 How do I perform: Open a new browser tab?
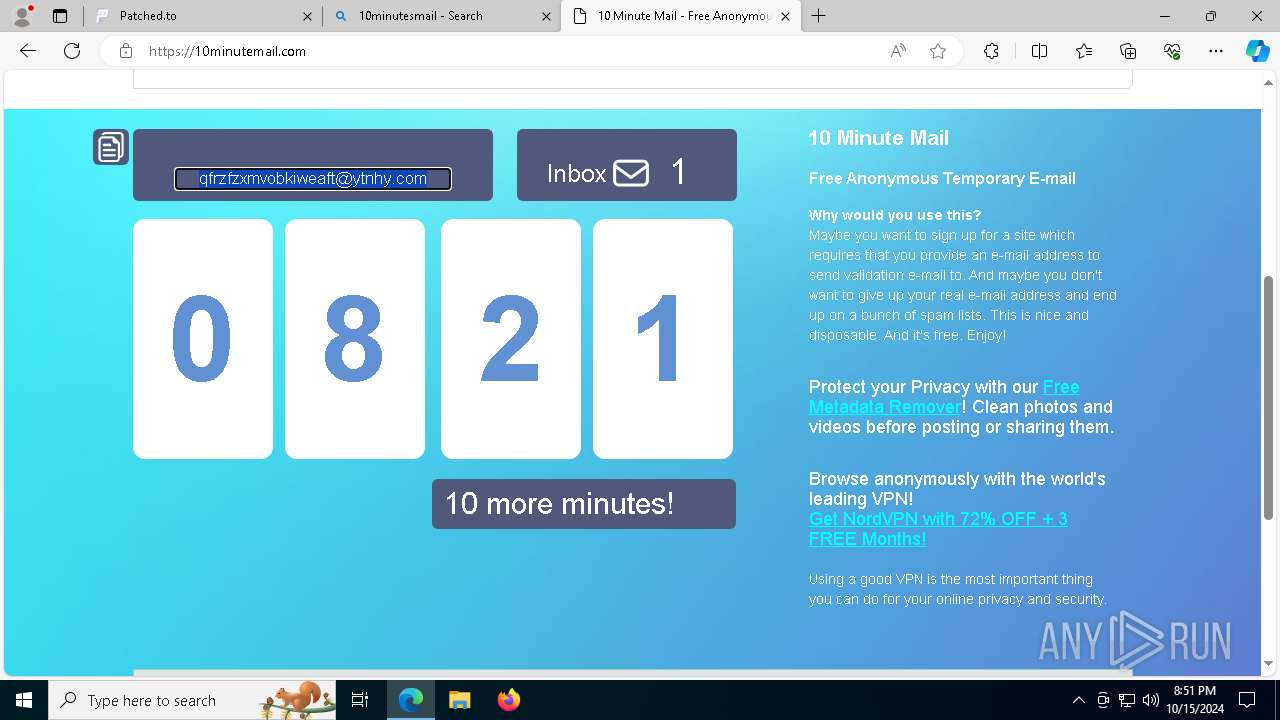click(818, 16)
